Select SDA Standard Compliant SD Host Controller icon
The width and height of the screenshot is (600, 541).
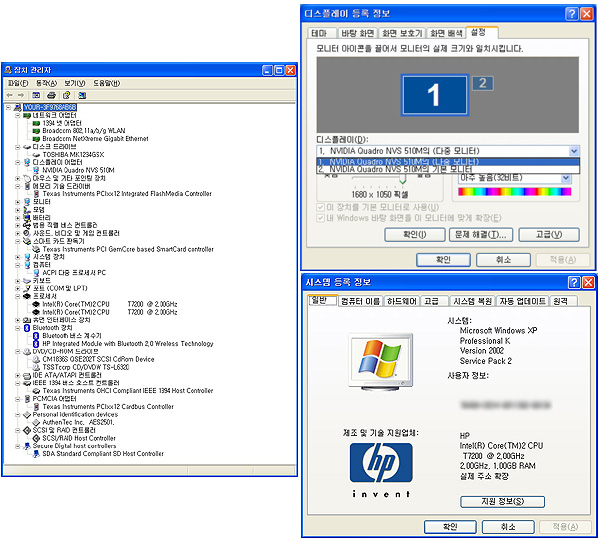tap(36, 454)
